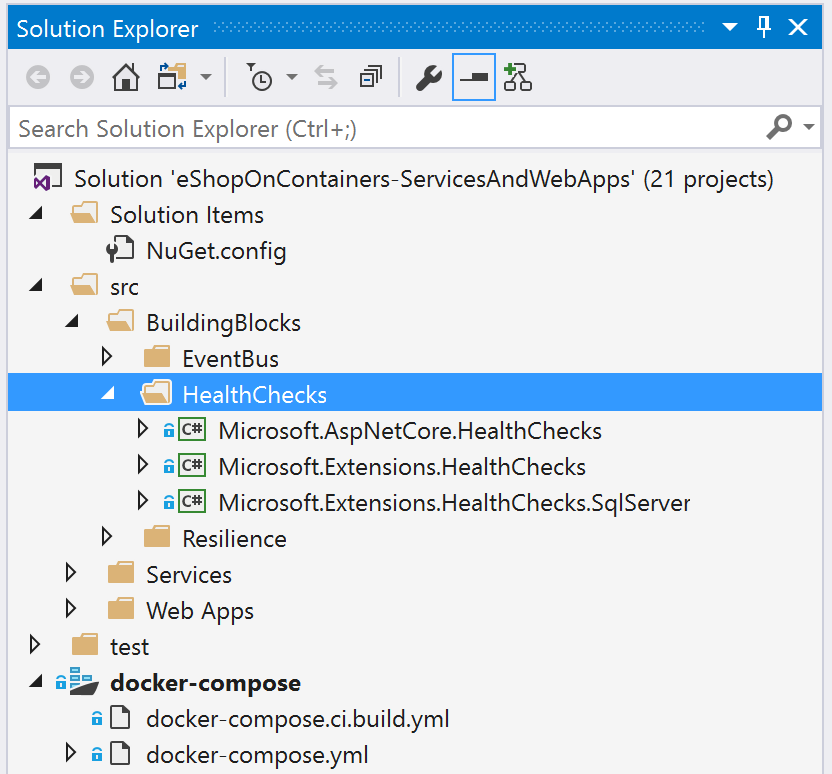Open the Window Position dropdown in title bar
Image resolution: width=832 pixels, height=774 pixels.
click(x=730, y=27)
